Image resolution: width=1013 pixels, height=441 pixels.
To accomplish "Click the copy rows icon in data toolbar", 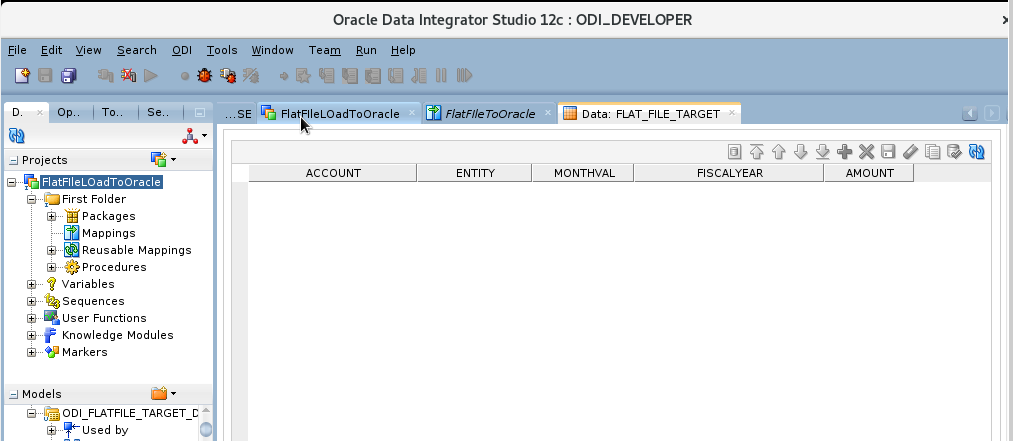I will pyautogui.click(x=932, y=152).
